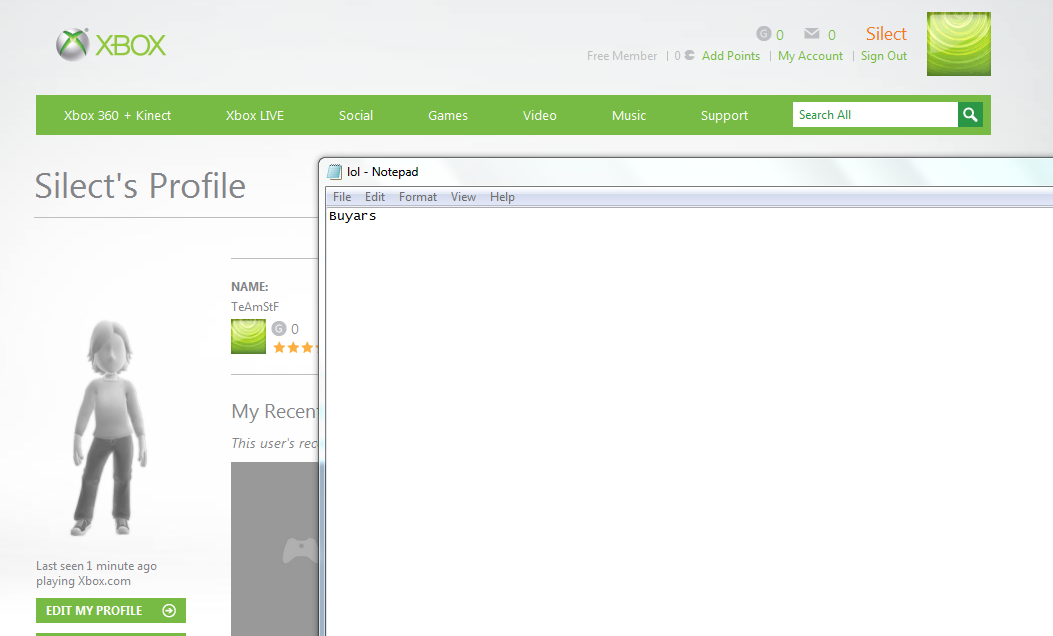Viewport: 1053px width, 636px height.
Task: Click the Gamerscore G icon in profile
Action: [279, 328]
